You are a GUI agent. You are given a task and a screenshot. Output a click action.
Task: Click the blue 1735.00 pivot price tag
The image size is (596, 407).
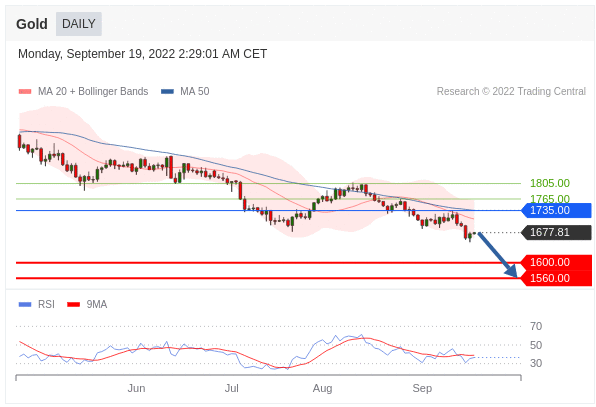[556, 210]
